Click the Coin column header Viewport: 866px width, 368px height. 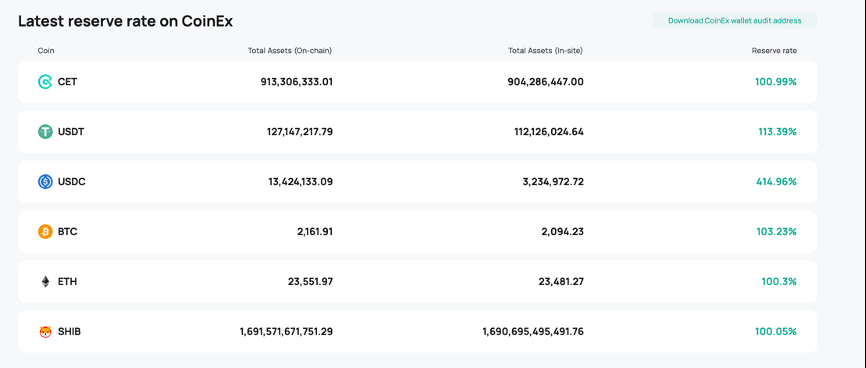tap(46, 50)
